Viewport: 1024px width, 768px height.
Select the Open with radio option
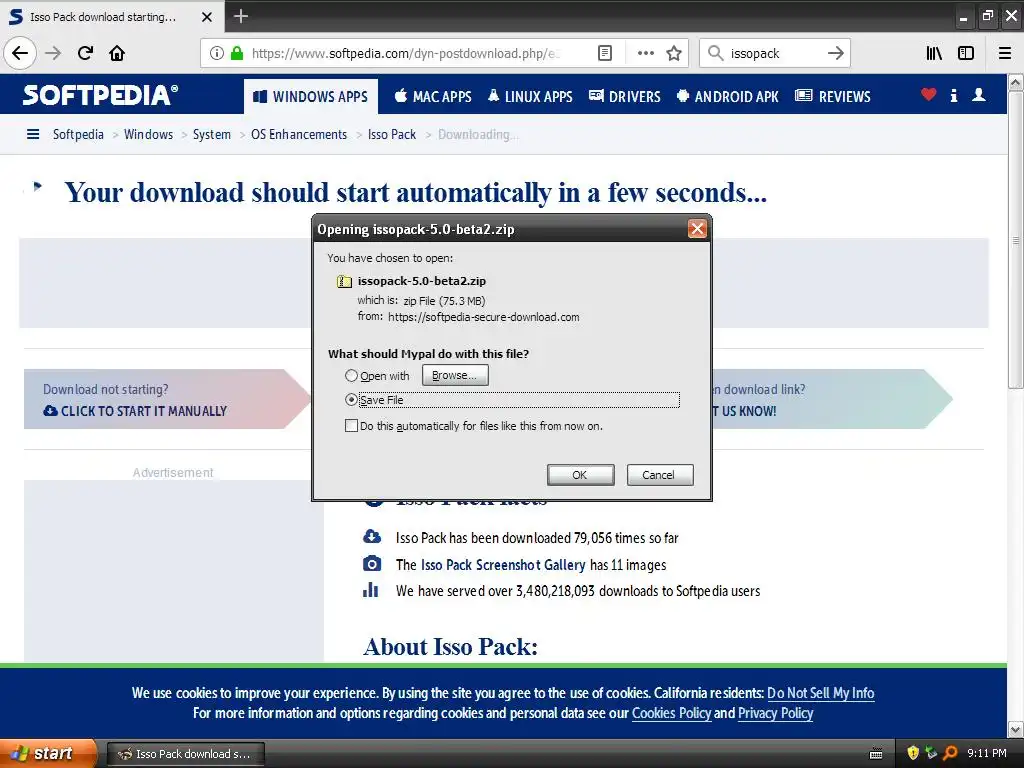pyautogui.click(x=351, y=376)
